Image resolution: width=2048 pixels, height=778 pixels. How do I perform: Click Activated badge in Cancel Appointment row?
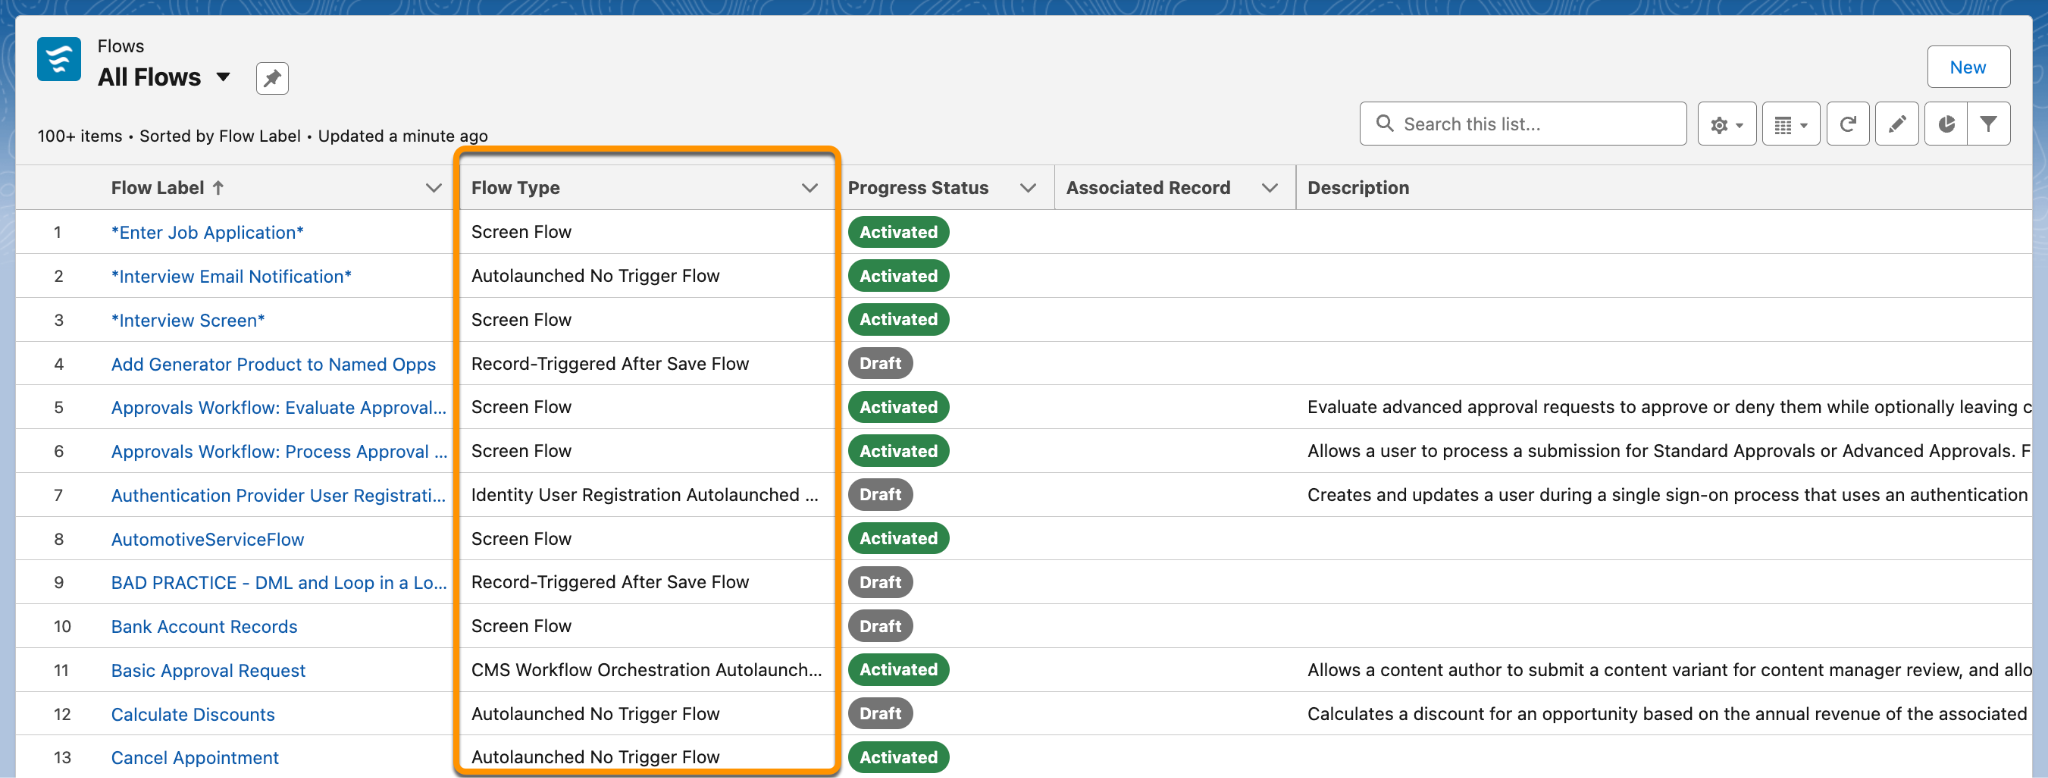pyautogui.click(x=898, y=757)
